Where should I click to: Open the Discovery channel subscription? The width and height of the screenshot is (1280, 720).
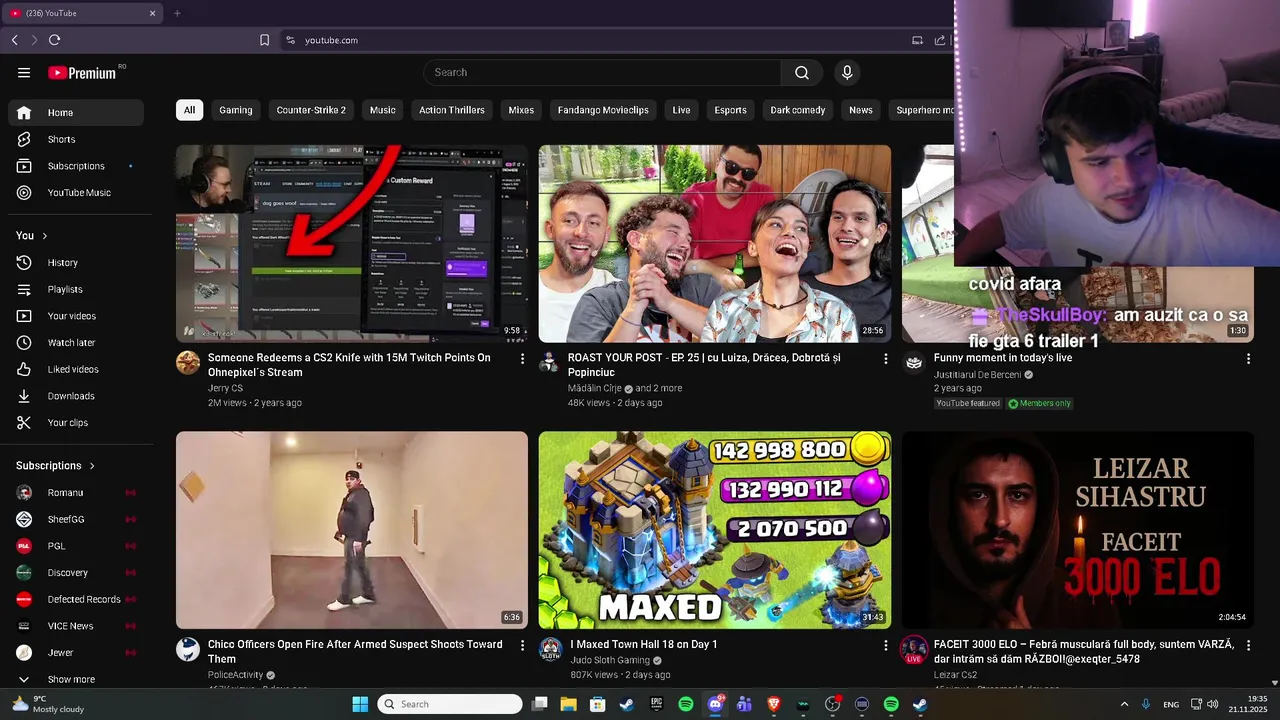(x=76, y=572)
